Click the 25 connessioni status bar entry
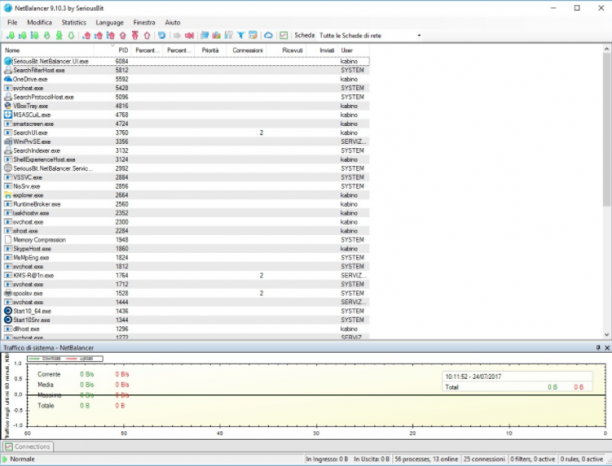Image resolution: width=612 pixels, height=466 pixels. click(x=484, y=459)
